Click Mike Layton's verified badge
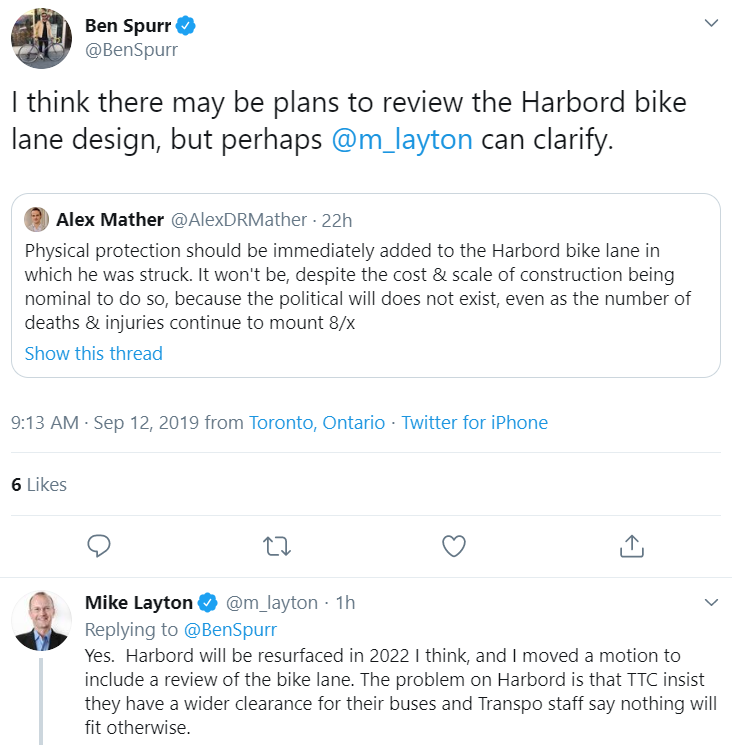Screen dimensions: 732x745 (207, 603)
